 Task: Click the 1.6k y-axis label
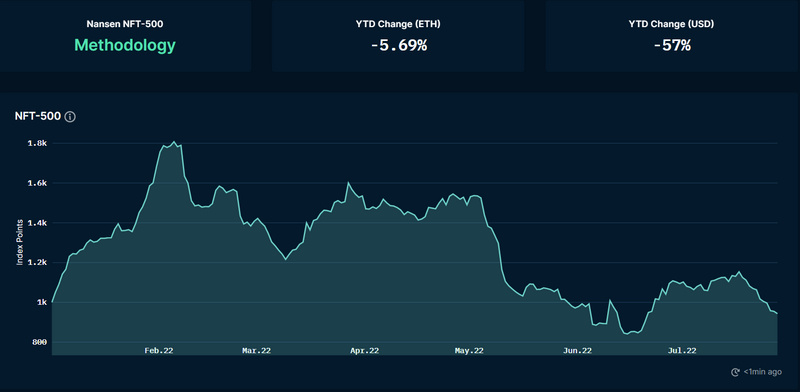[x=38, y=183]
